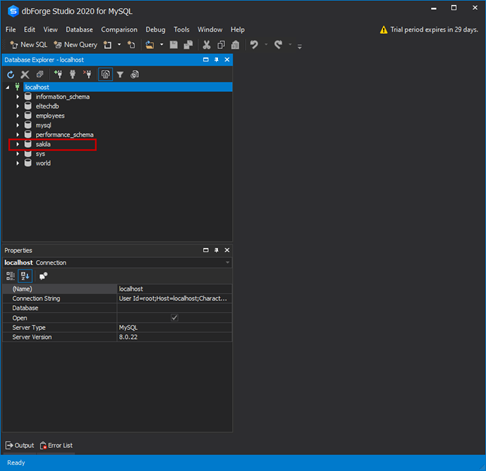Click the Undo arrow in the toolbar

click(254, 45)
